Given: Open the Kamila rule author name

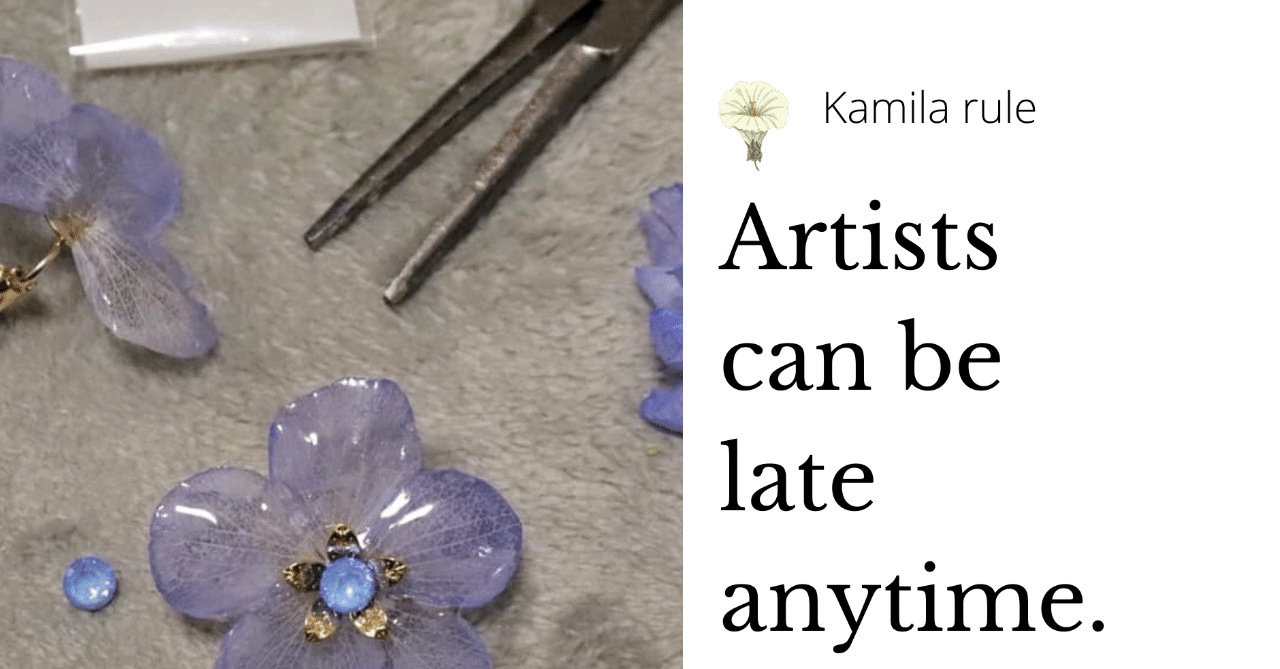Looking at the screenshot, I should coord(929,108).
